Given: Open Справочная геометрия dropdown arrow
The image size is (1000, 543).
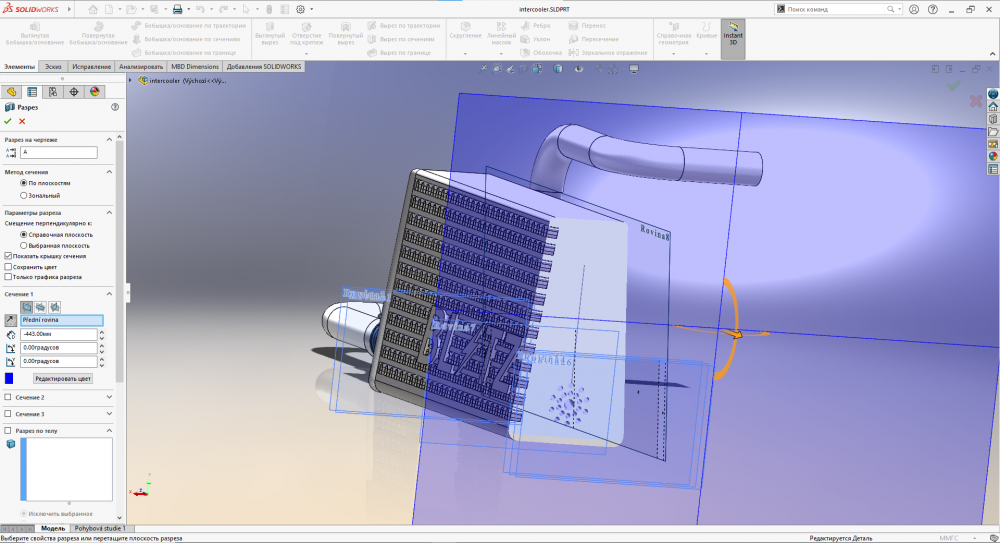Looking at the screenshot, I should pyautogui.click(x=673, y=52).
